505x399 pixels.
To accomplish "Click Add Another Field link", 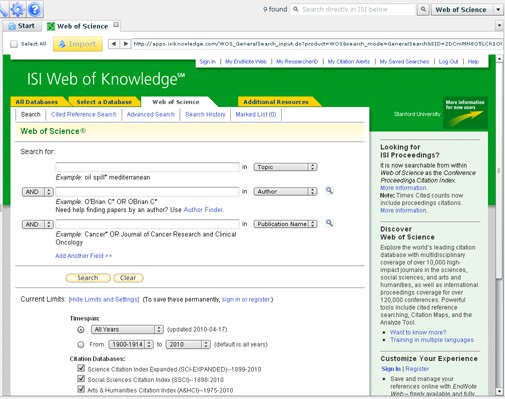I will pos(84,256).
